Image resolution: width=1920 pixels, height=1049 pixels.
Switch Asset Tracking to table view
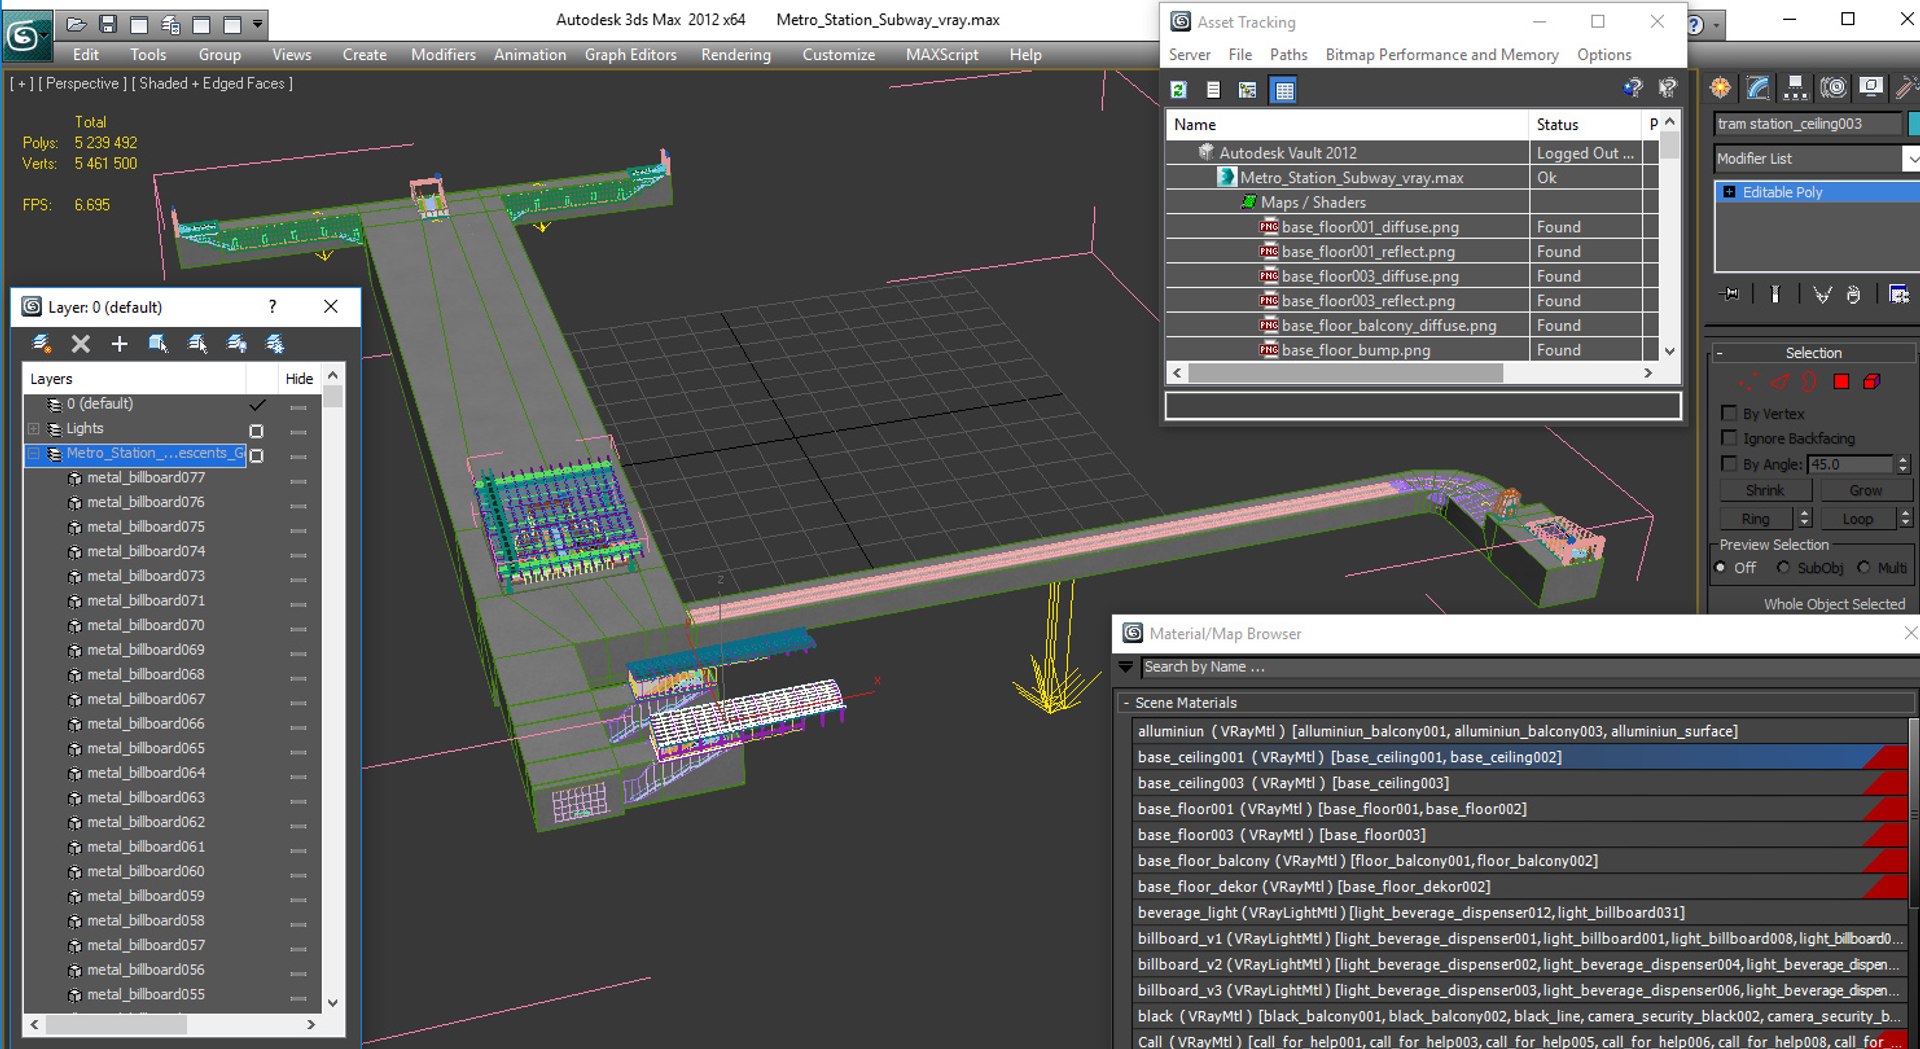coord(1284,90)
